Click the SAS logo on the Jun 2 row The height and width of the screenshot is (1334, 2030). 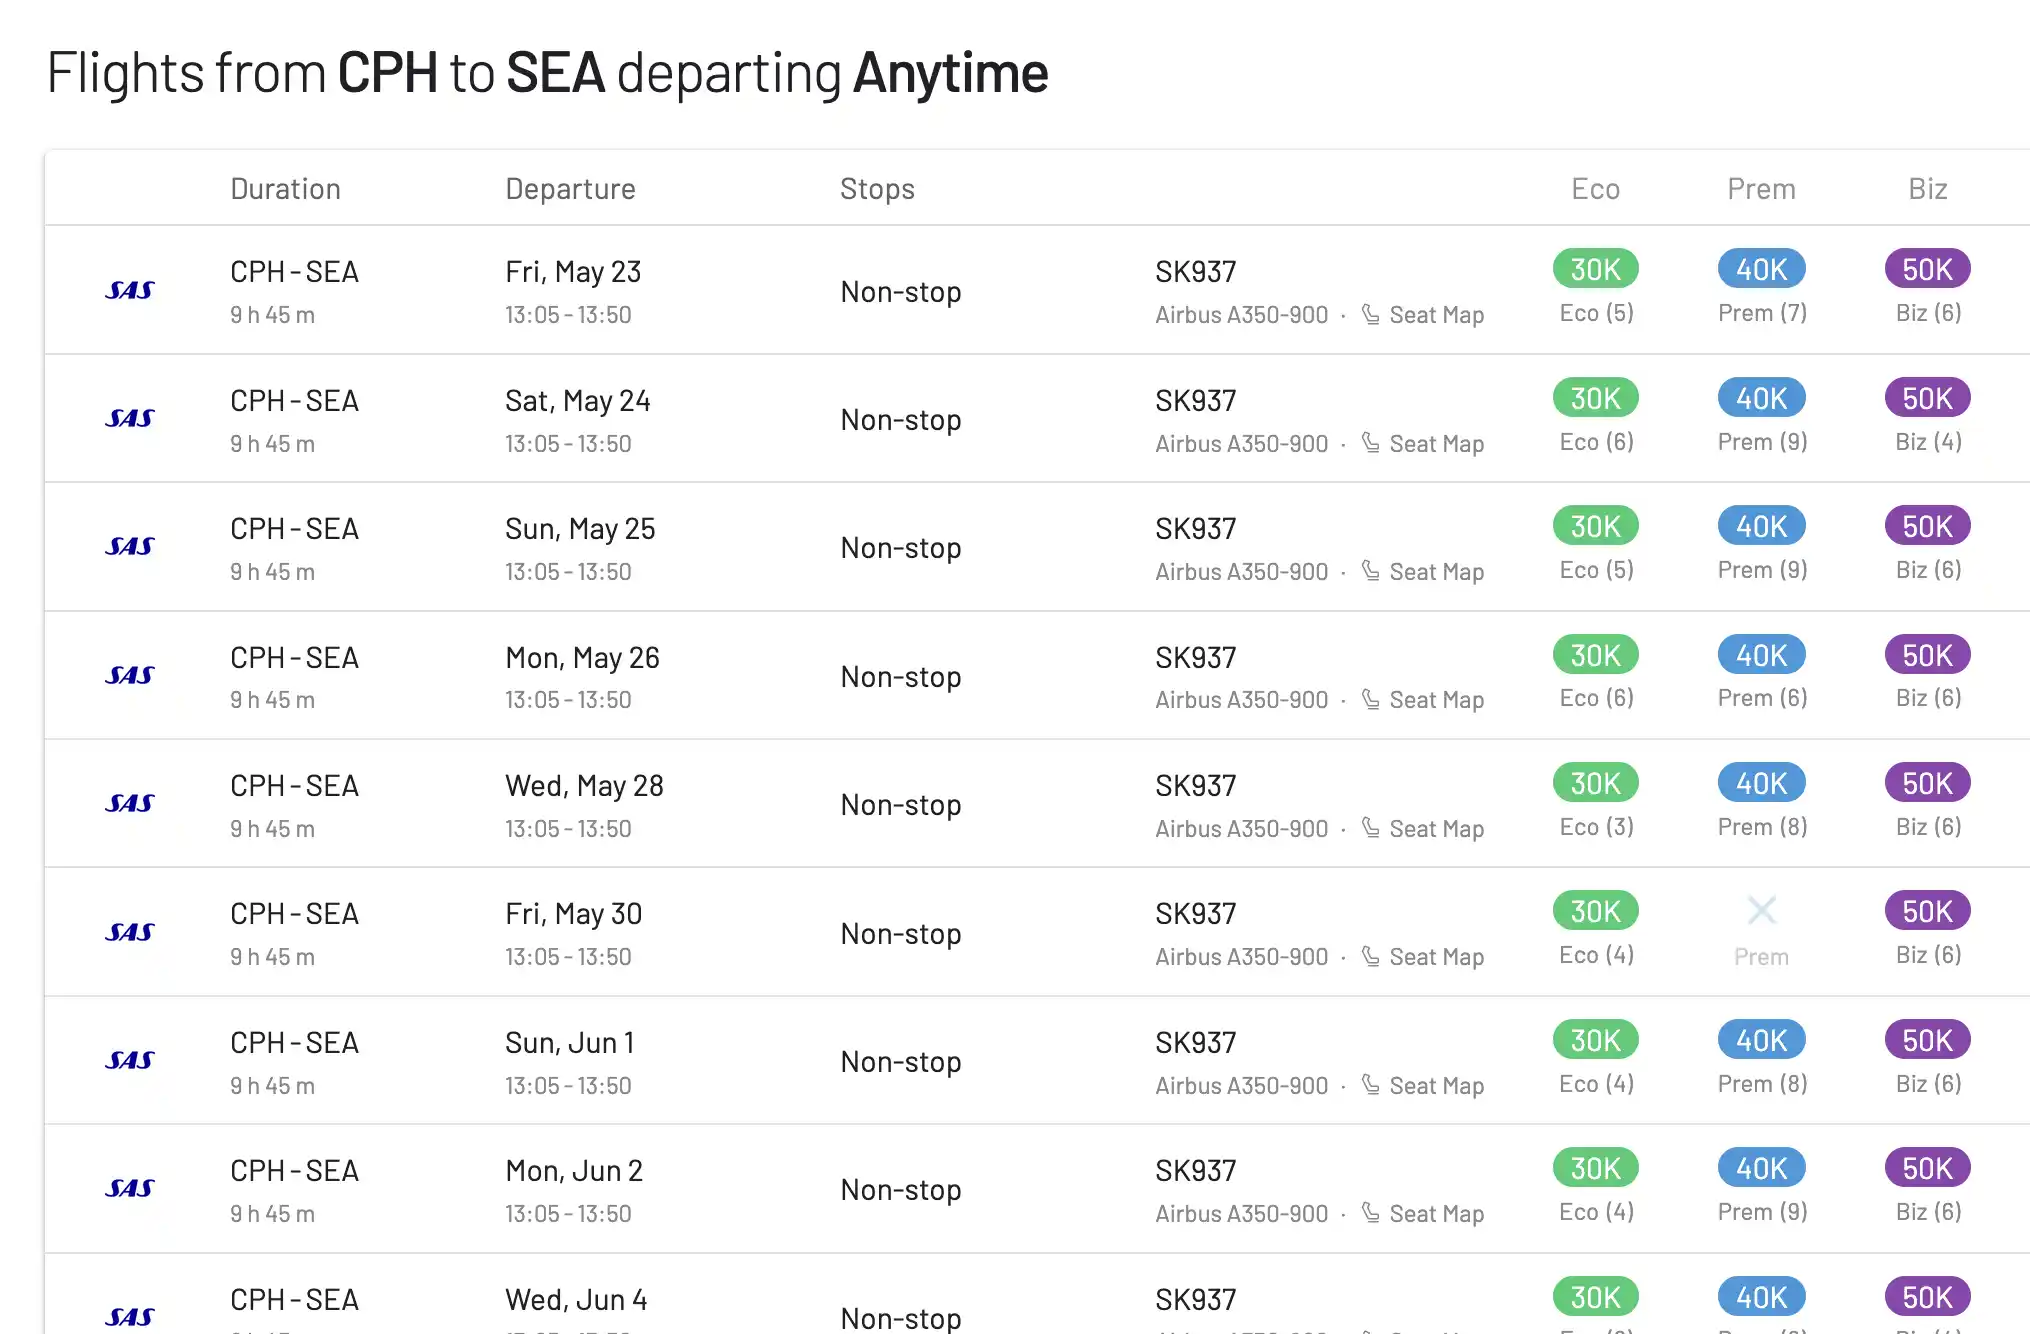tap(130, 1188)
